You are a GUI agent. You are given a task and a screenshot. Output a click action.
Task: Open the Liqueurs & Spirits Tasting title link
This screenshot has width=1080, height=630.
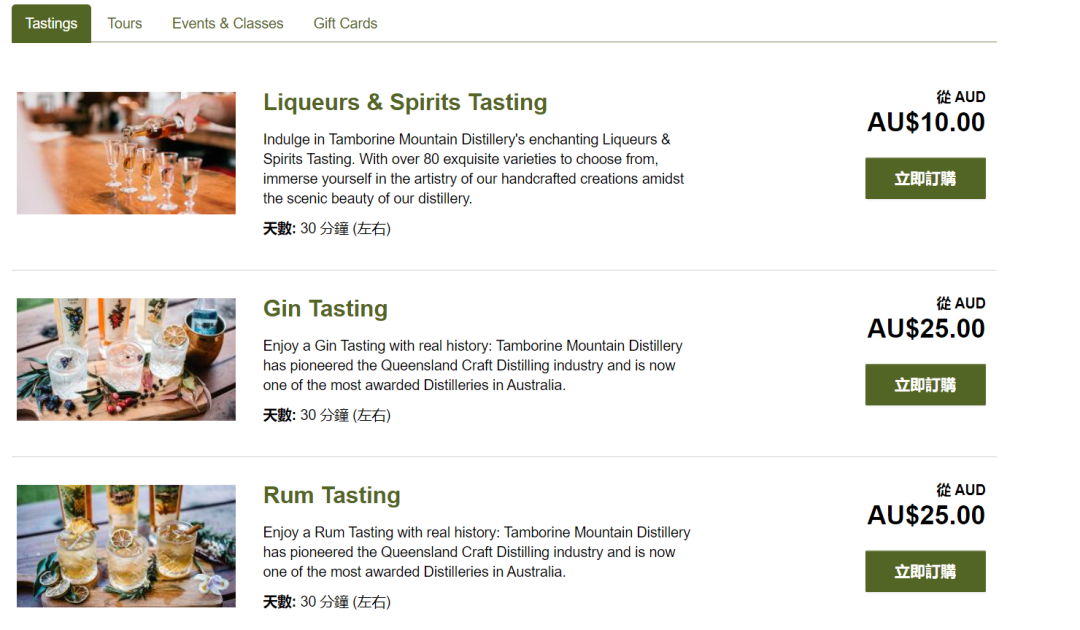405,102
